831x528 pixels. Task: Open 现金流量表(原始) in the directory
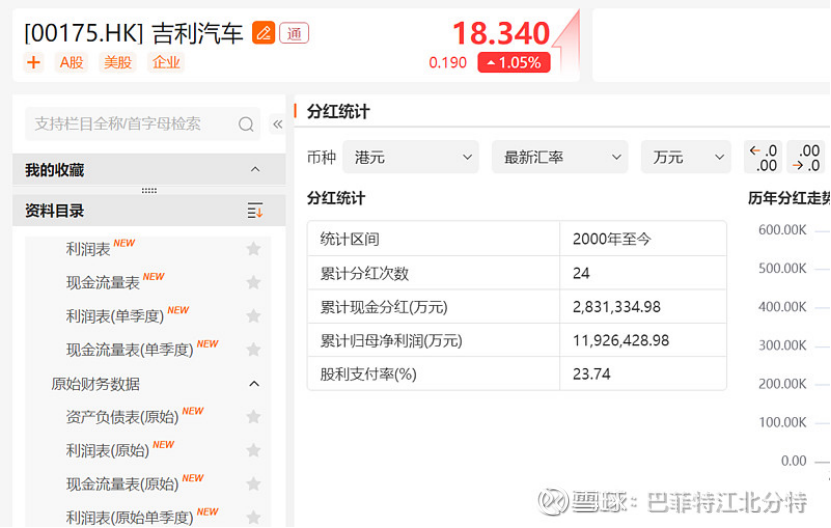[x=122, y=484]
